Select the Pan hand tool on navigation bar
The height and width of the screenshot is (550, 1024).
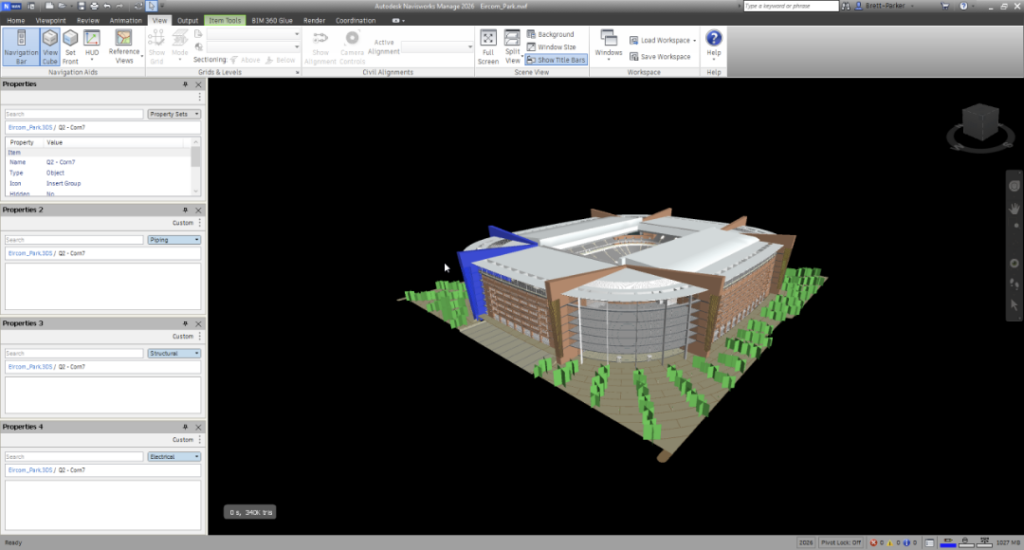coord(1014,208)
